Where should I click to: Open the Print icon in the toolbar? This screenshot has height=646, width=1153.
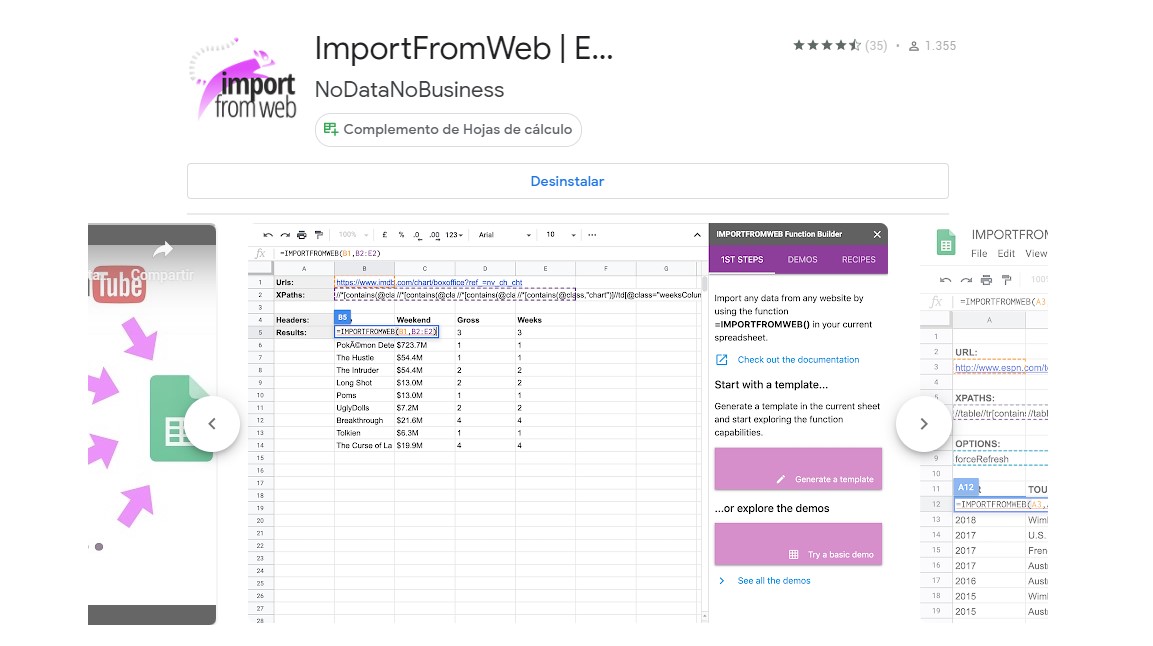tap(301, 235)
